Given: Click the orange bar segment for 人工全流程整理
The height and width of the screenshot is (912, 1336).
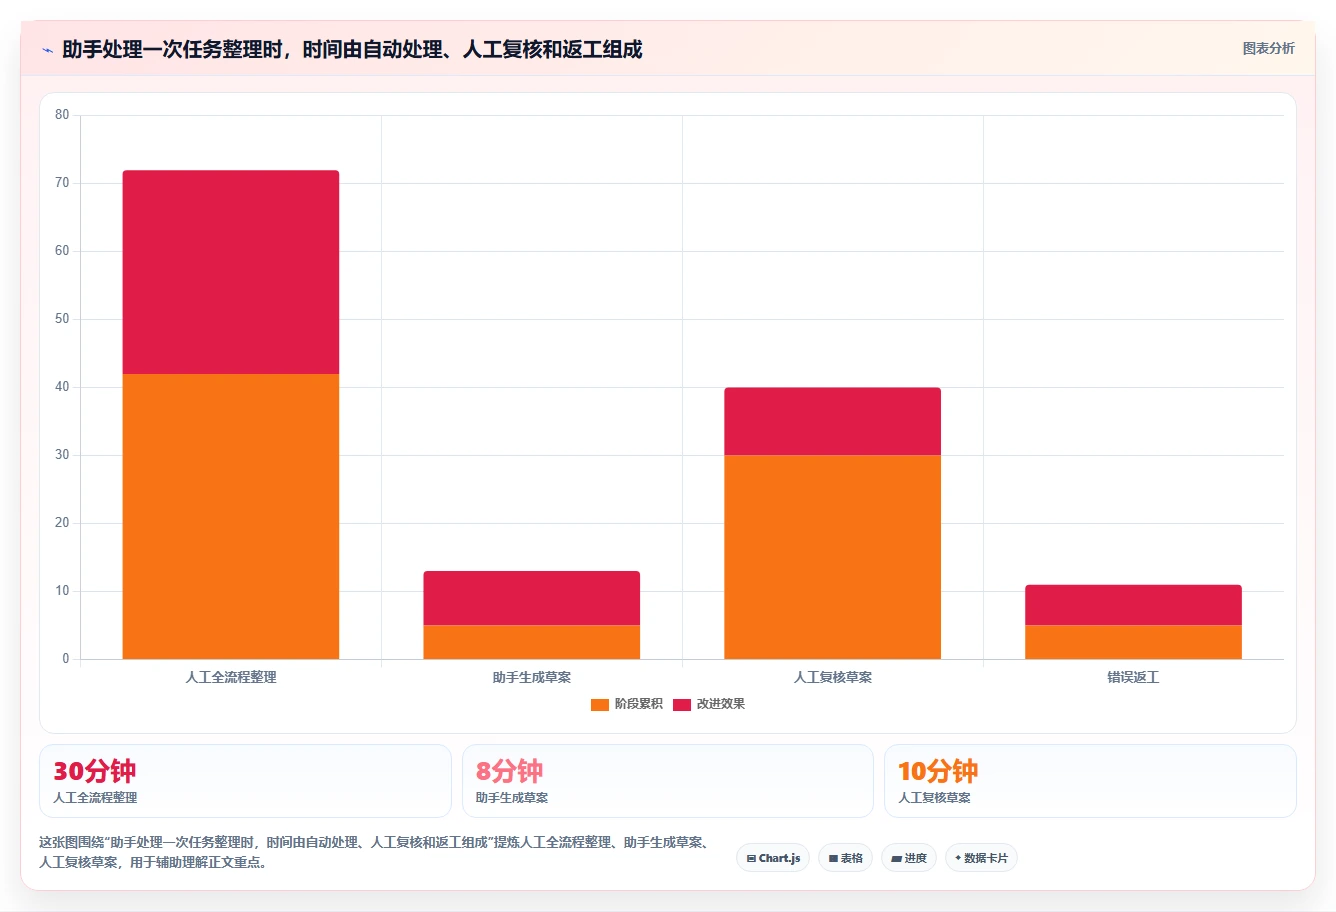Looking at the screenshot, I should pyautogui.click(x=231, y=517).
